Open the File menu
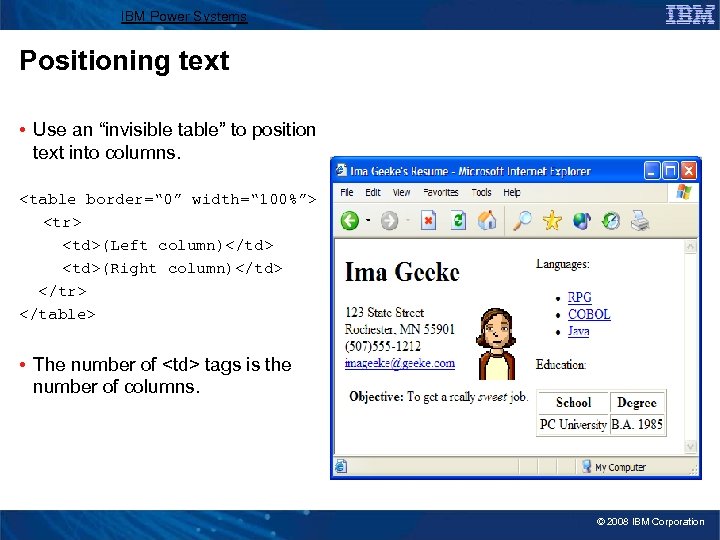Screen dimensions: 720x540 [x=347, y=192]
